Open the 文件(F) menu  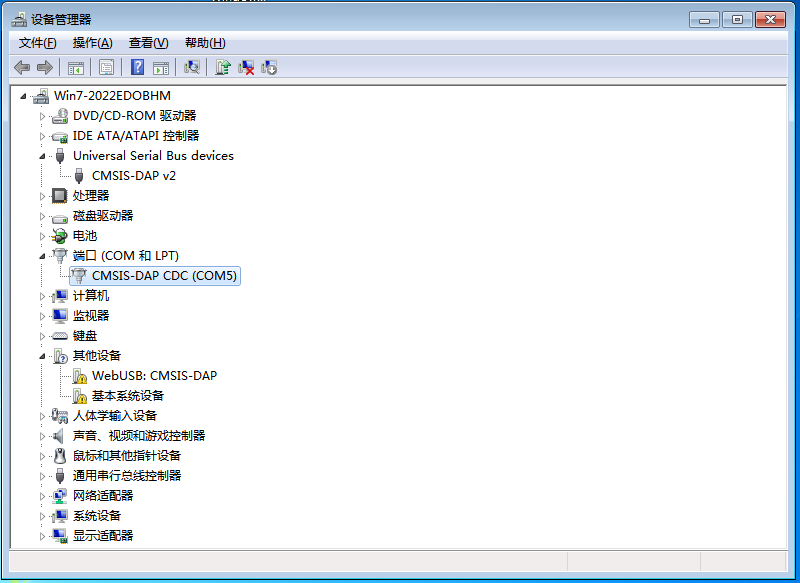click(37, 42)
